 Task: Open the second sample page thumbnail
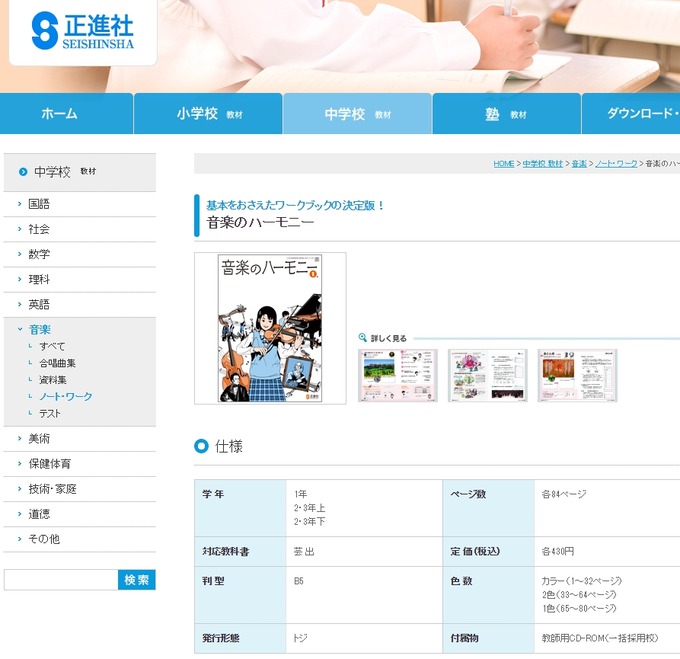coord(487,375)
